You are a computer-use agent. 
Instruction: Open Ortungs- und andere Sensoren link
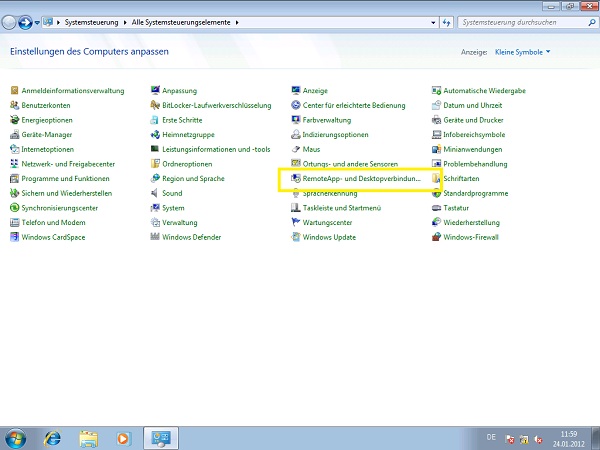350,164
